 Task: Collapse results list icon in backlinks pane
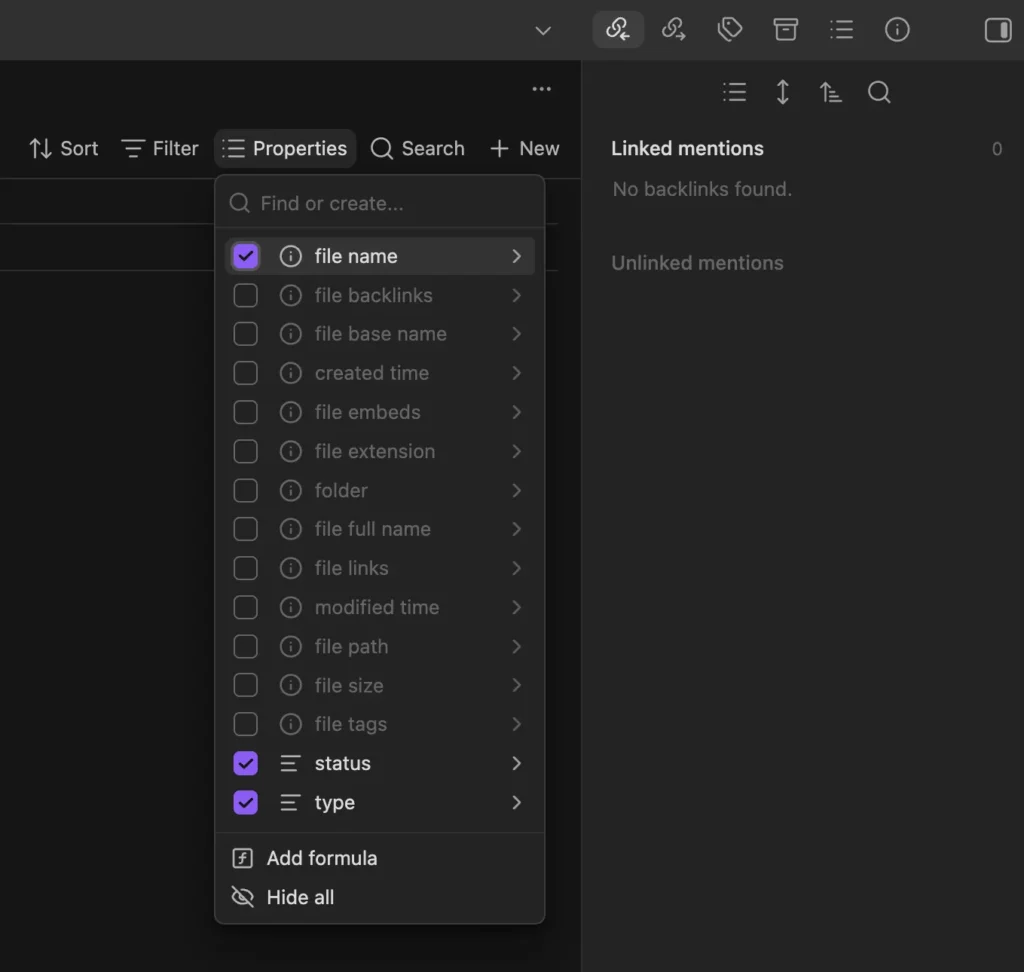coord(735,92)
